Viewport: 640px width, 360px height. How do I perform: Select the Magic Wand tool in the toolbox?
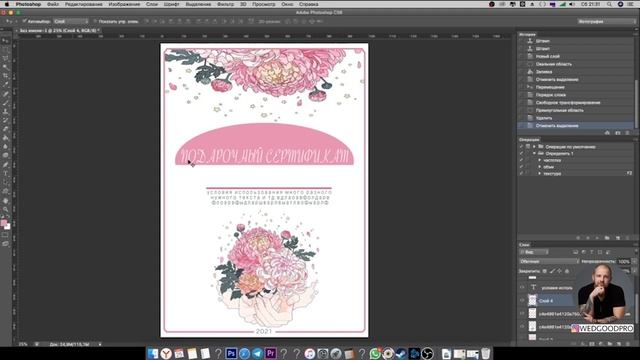pos(5,67)
